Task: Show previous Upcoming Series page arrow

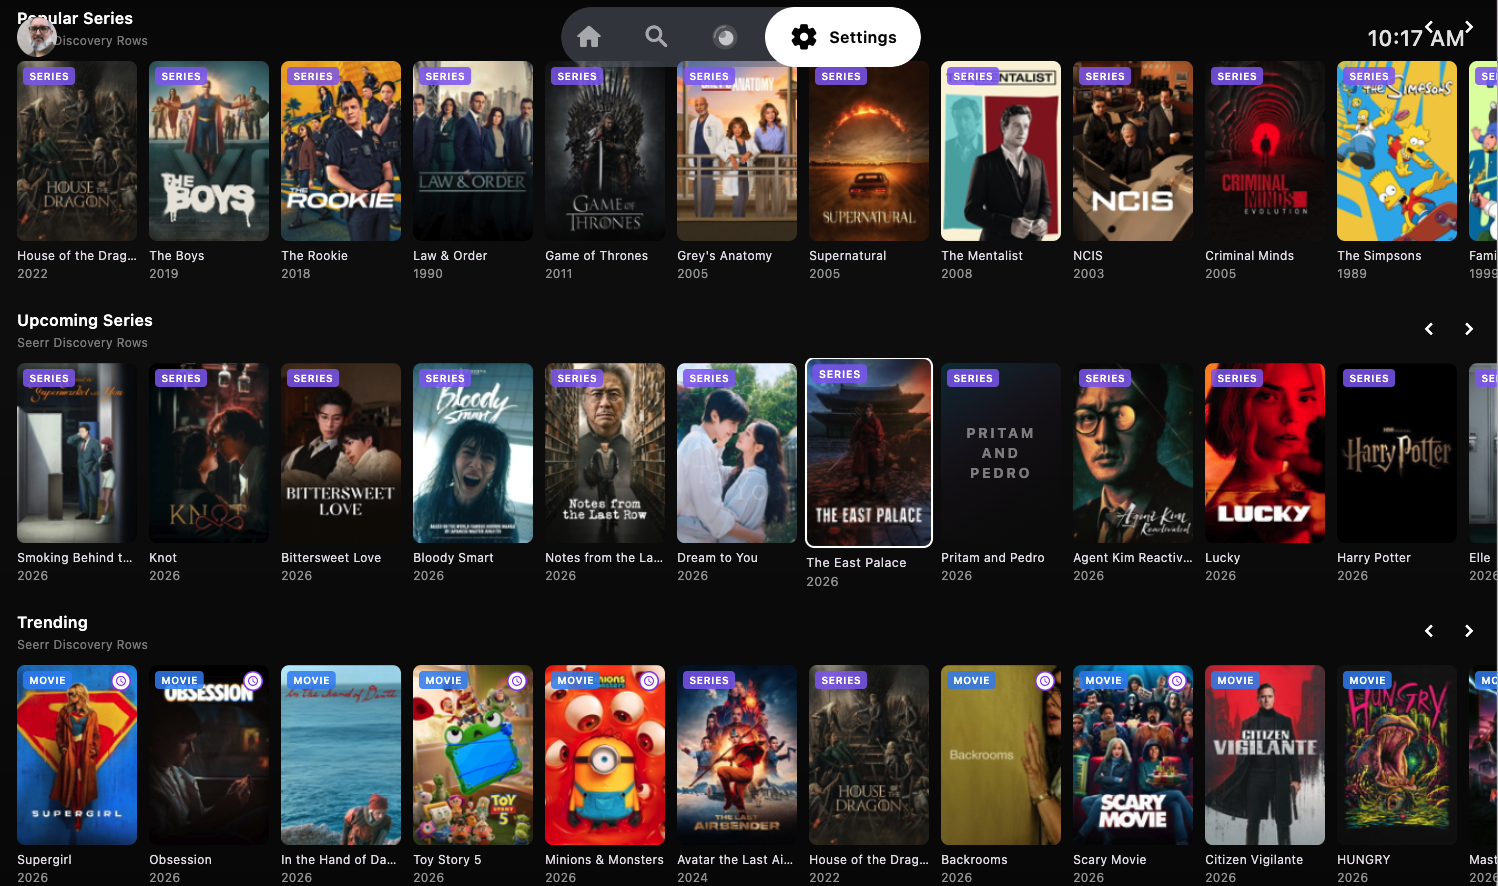Action: 1429,329
